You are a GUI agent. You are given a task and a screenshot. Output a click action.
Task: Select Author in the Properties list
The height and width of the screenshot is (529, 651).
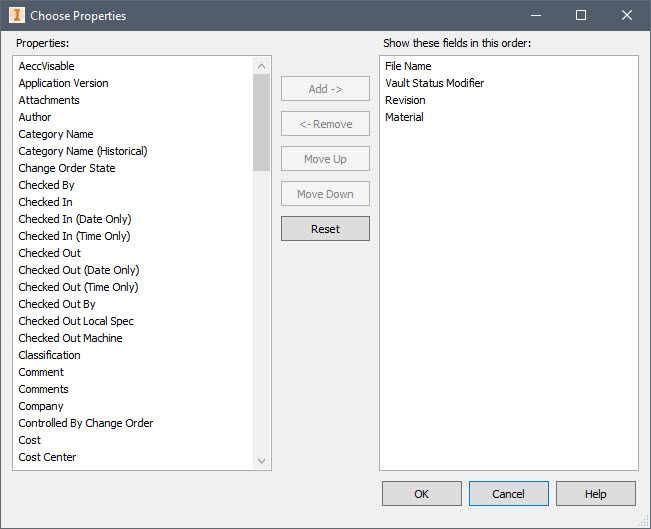(x=35, y=117)
